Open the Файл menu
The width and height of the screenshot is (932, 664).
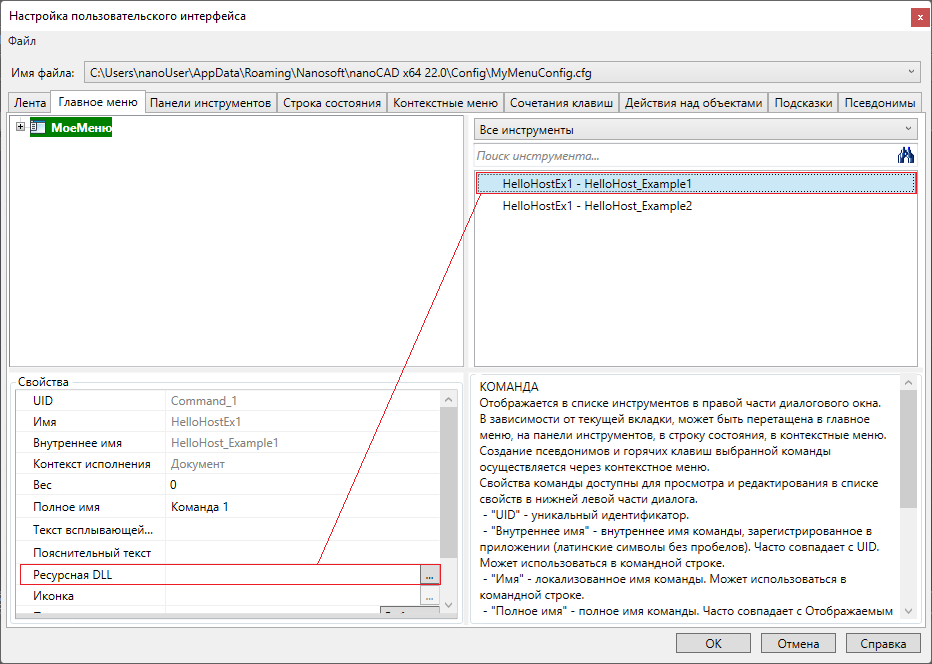click(22, 41)
